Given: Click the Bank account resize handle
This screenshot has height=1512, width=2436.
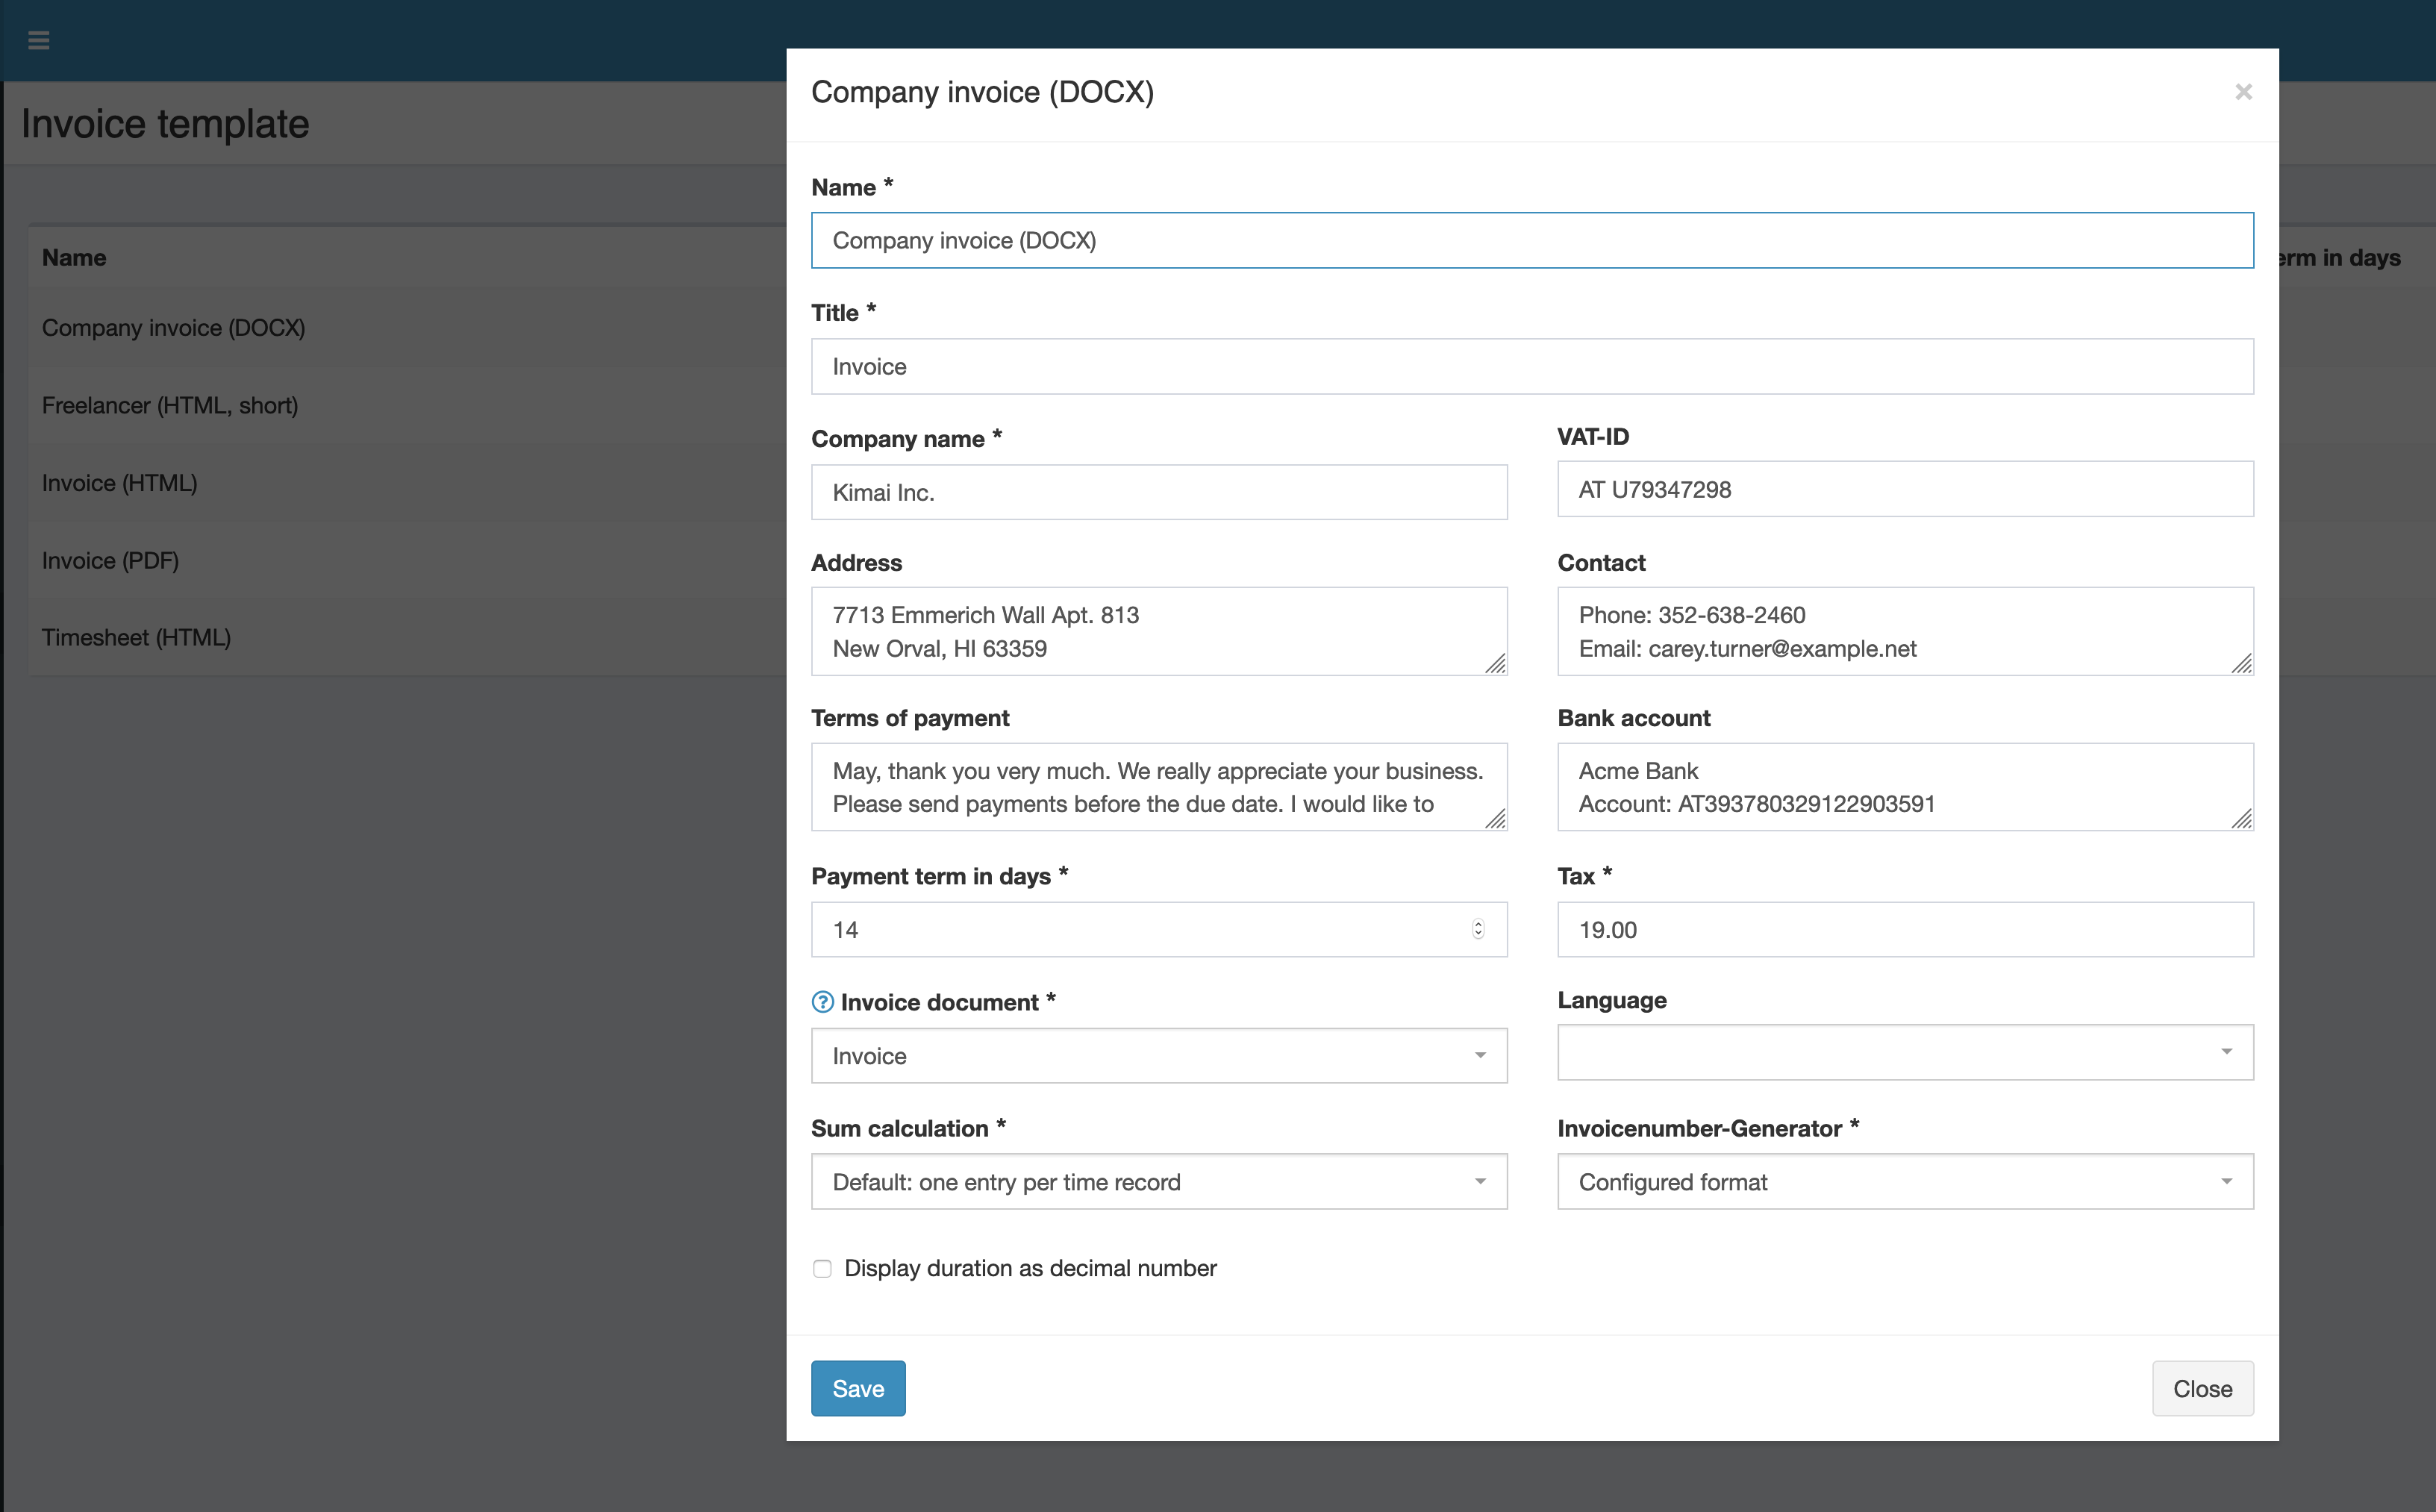Looking at the screenshot, I should pyautogui.click(x=2241, y=819).
